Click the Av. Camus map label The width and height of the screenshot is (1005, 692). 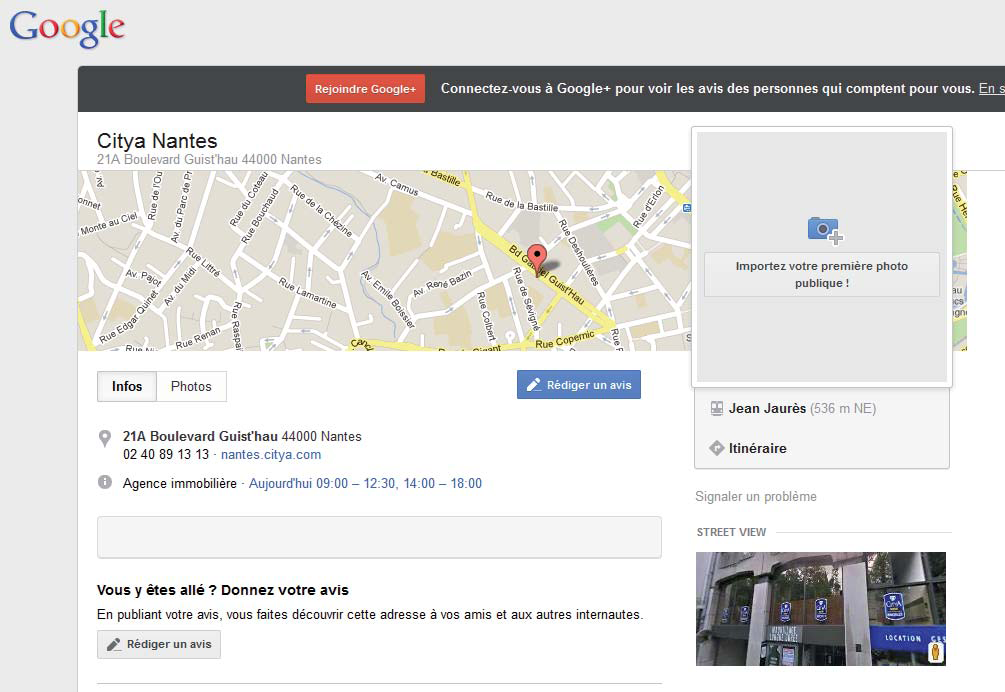click(397, 184)
